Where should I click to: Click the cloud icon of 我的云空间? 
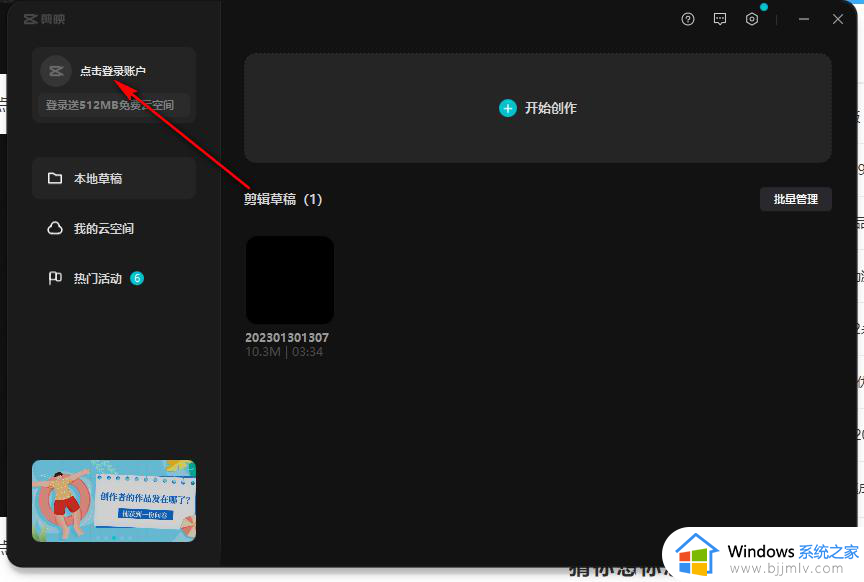point(55,228)
